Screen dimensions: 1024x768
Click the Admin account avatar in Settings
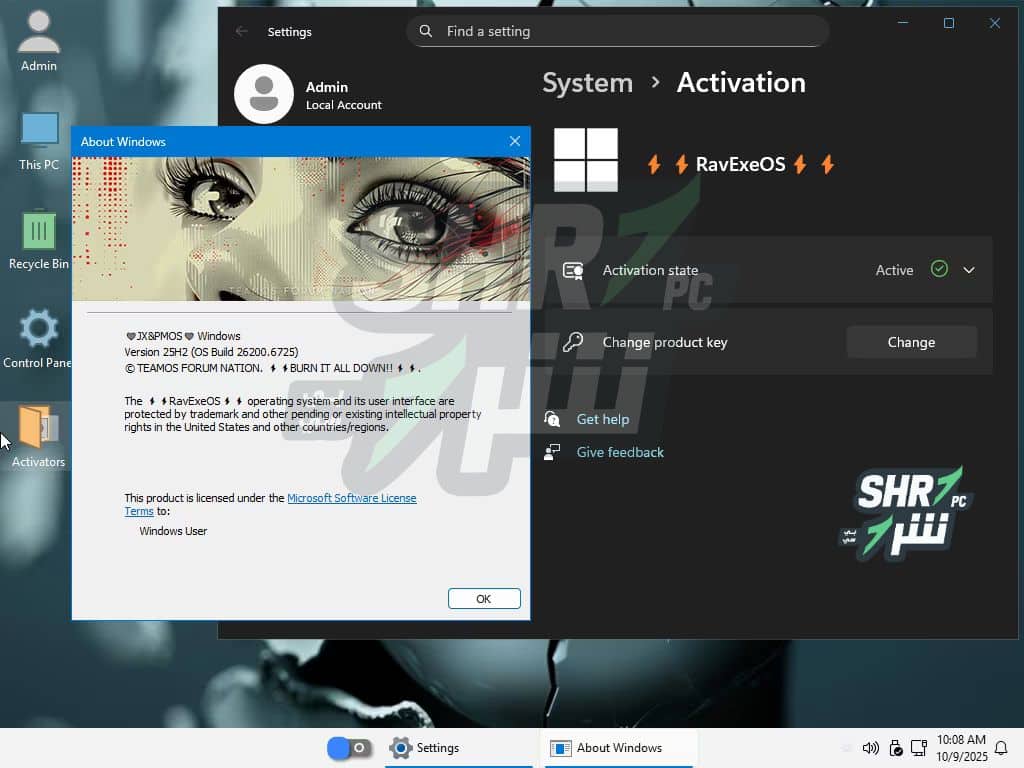click(263, 94)
